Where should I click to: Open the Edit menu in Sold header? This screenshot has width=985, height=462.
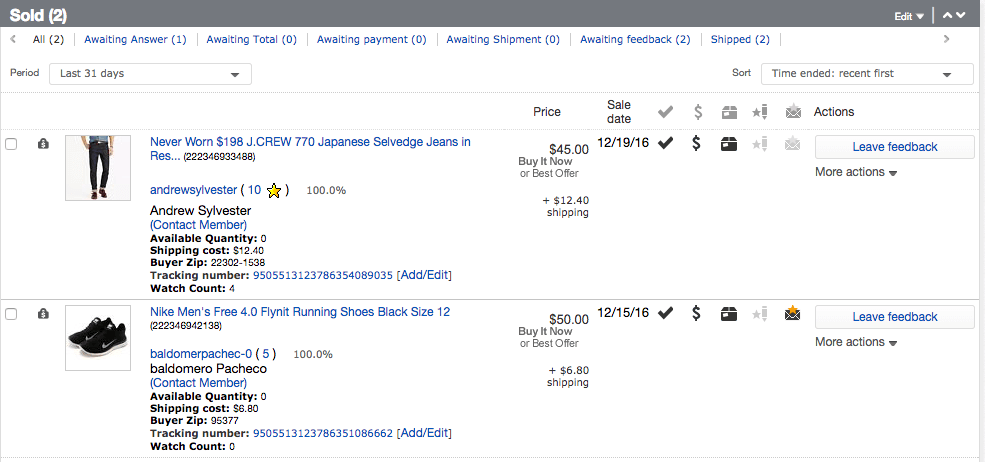[909, 15]
